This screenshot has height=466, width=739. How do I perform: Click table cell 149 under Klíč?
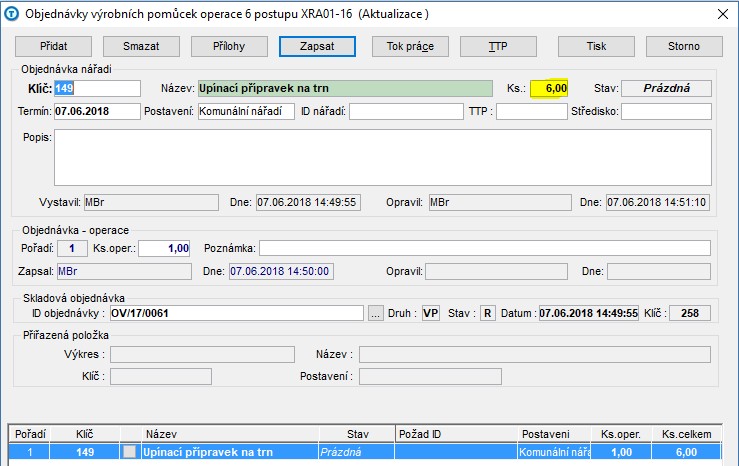[85, 452]
